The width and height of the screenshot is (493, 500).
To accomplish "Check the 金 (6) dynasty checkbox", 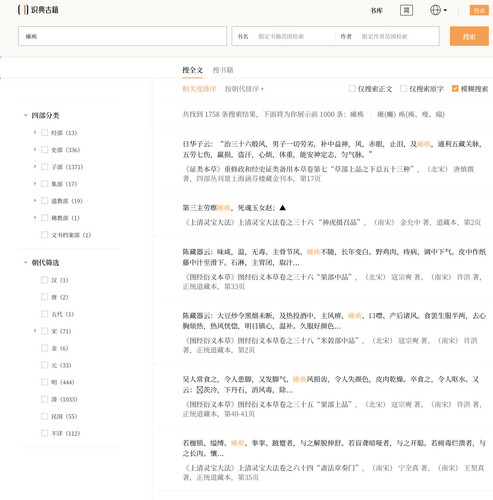I will 44,348.
